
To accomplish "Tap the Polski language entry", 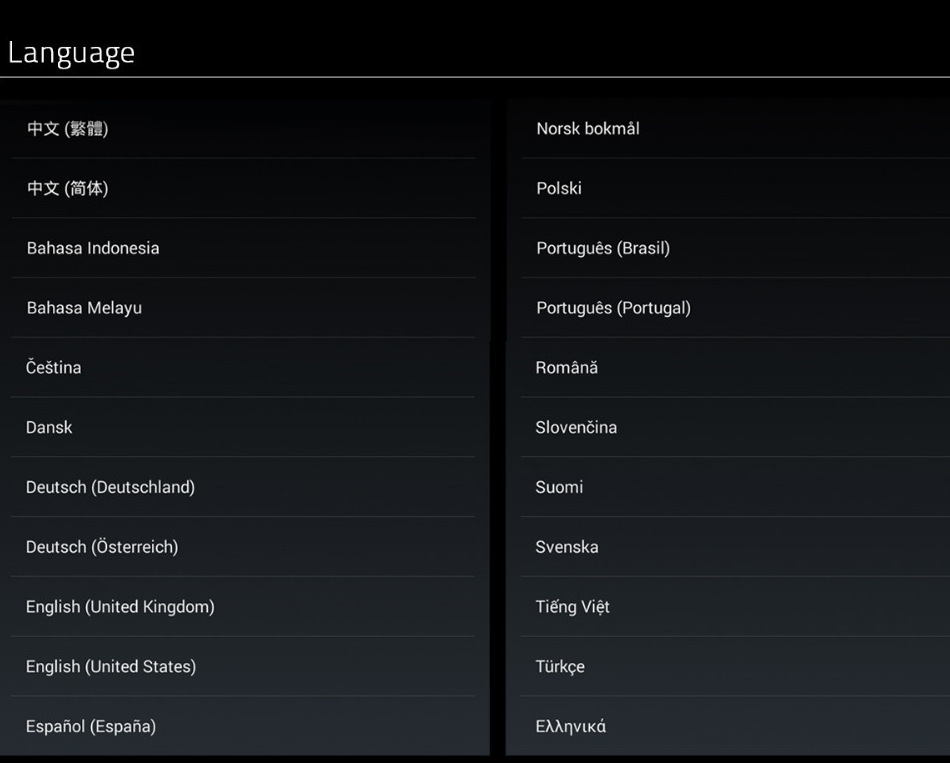I will (559, 188).
